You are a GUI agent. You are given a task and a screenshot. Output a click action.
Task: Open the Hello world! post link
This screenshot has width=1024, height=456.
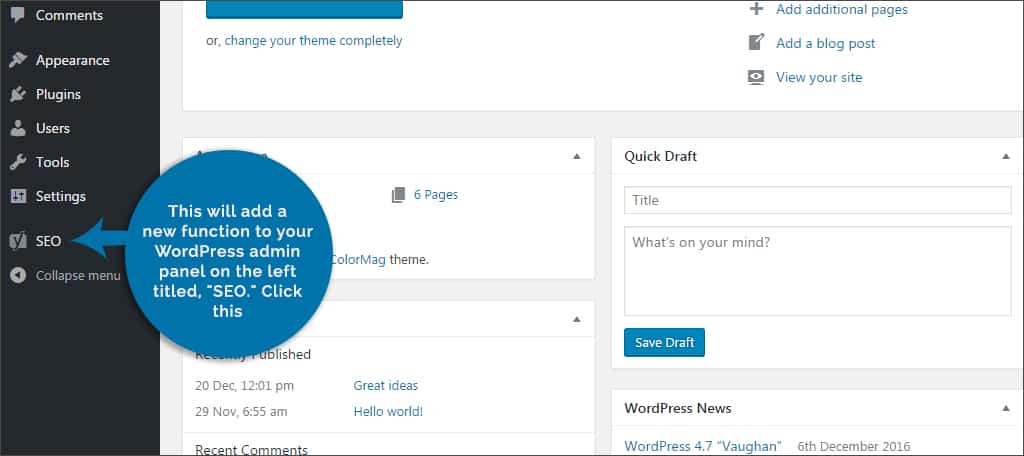click(x=388, y=412)
